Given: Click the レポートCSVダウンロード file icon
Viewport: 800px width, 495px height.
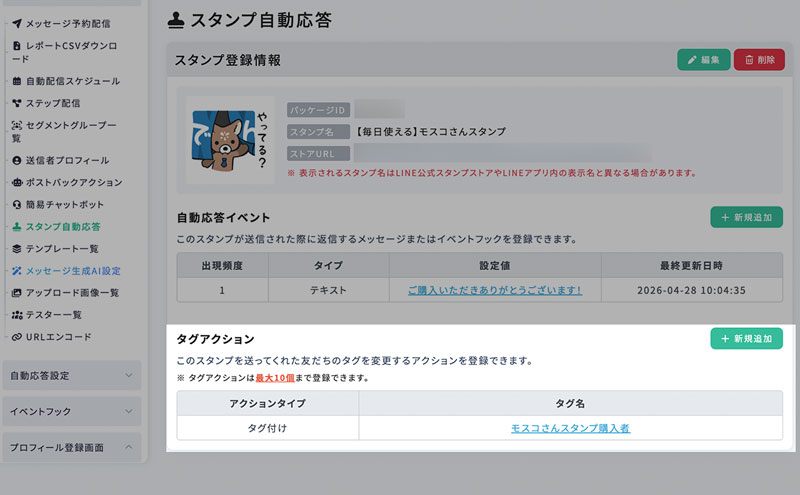Looking at the screenshot, I should click(x=17, y=45).
